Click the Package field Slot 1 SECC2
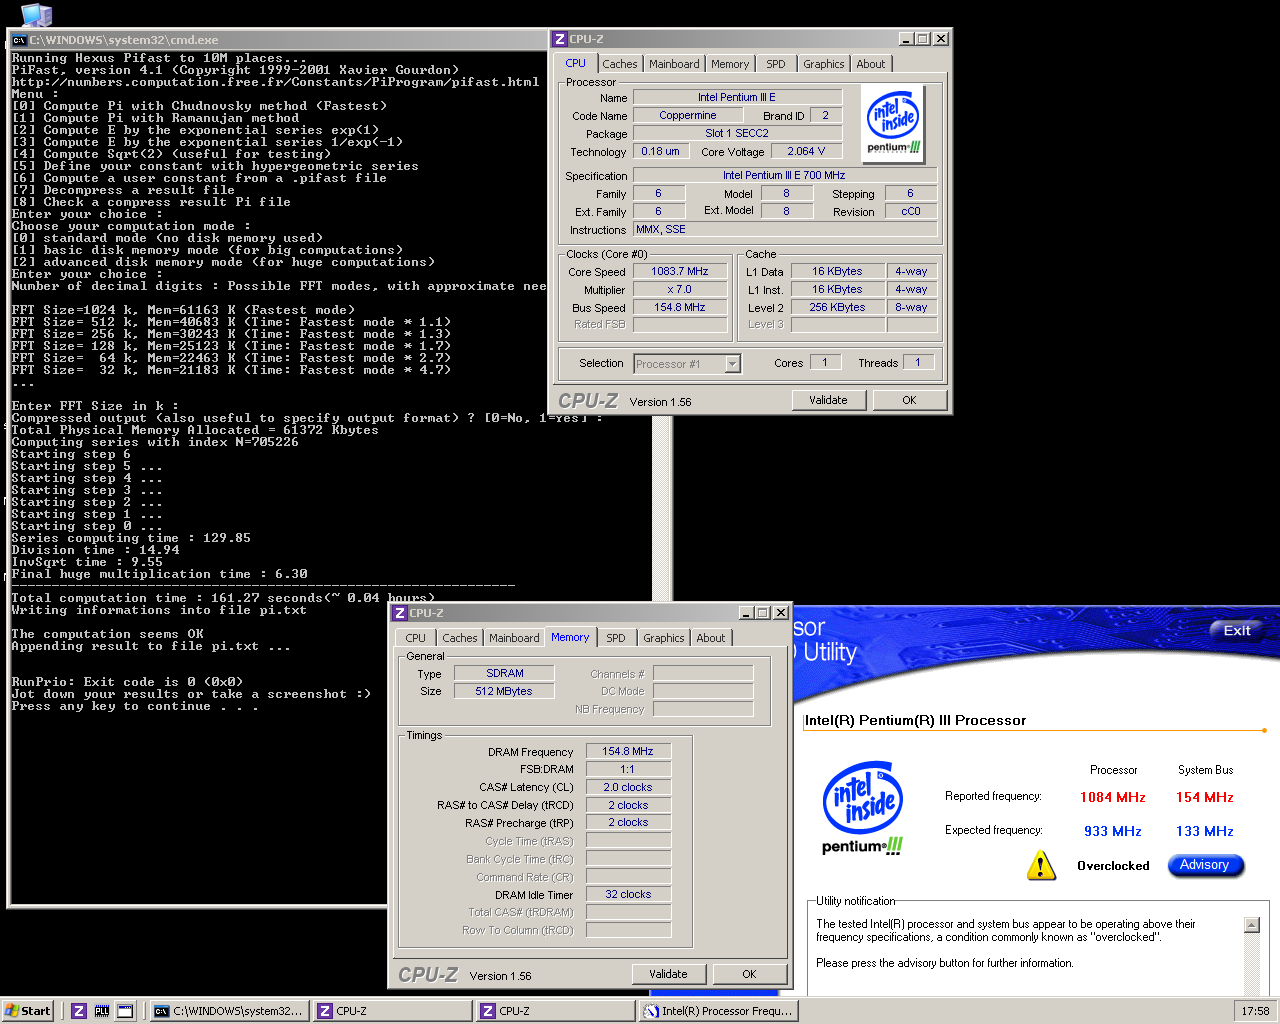 click(737, 134)
